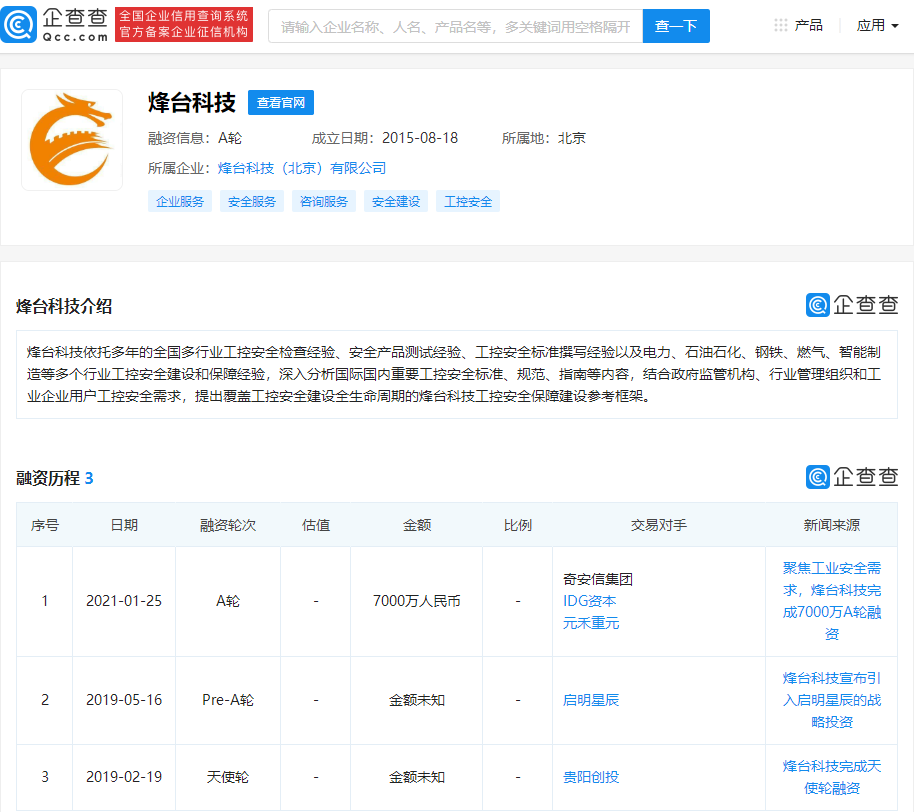914x812 pixels.
Task: Select the 所属地 北京 text
Action: pyautogui.click(x=544, y=138)
